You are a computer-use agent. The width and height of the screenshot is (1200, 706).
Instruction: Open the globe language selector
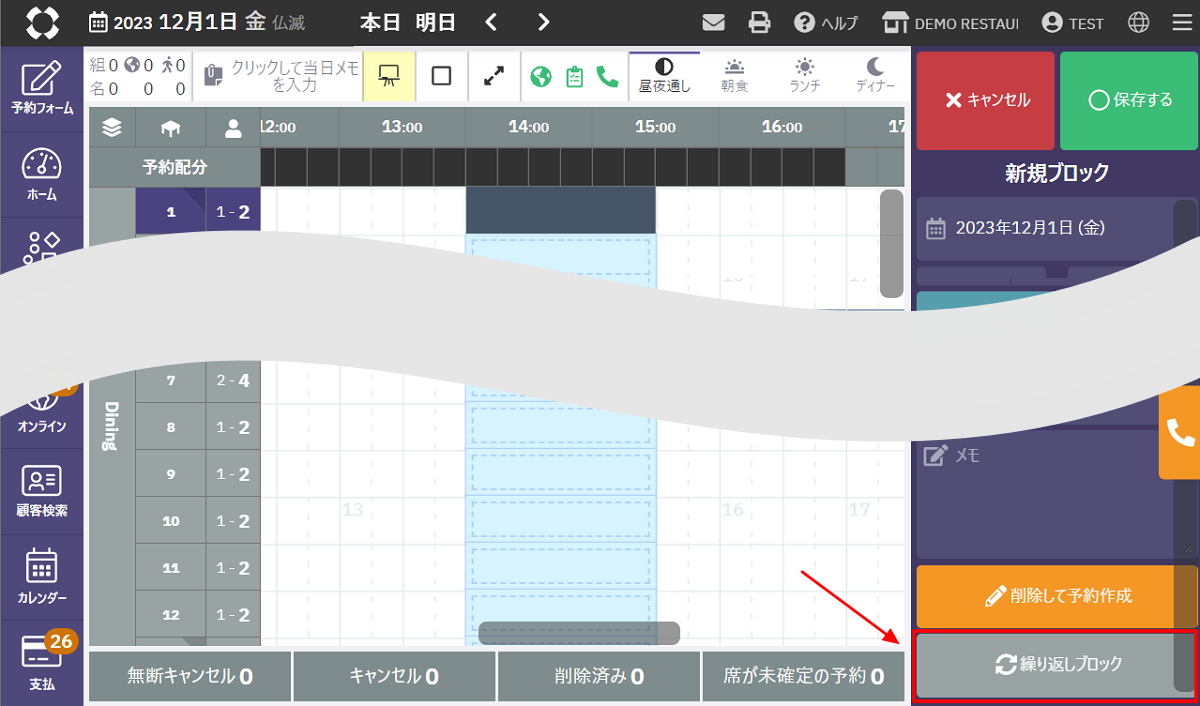(1138, 23)
